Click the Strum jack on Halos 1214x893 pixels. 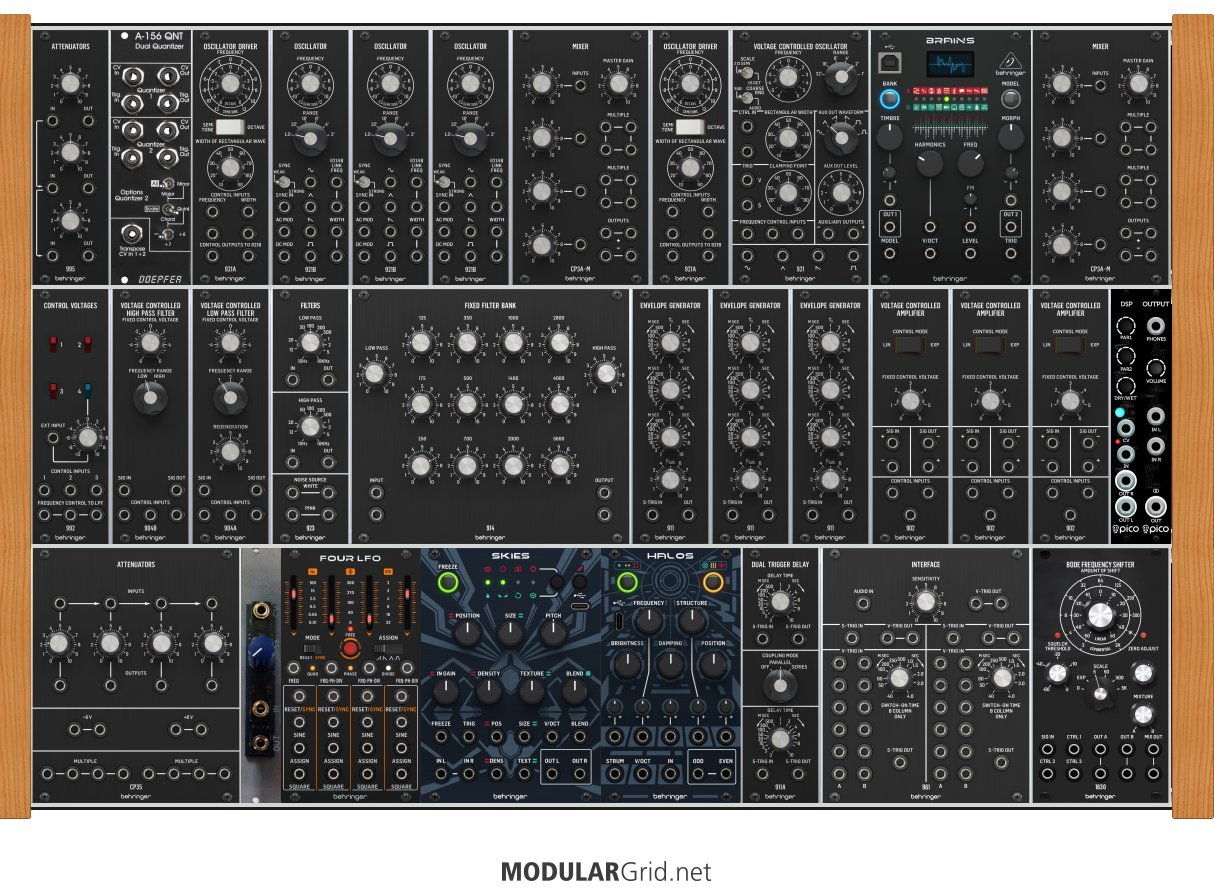point(614,773)
